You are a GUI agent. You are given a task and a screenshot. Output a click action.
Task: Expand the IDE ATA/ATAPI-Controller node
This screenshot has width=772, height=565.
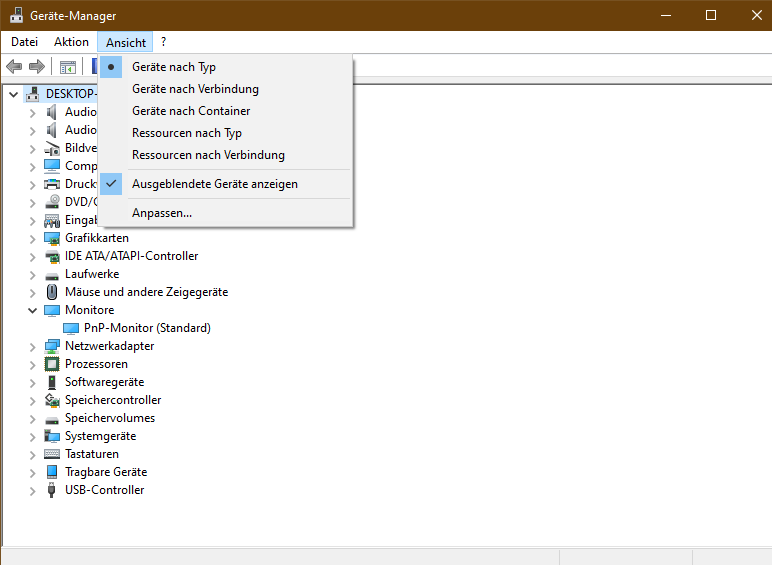pos(32,257)
